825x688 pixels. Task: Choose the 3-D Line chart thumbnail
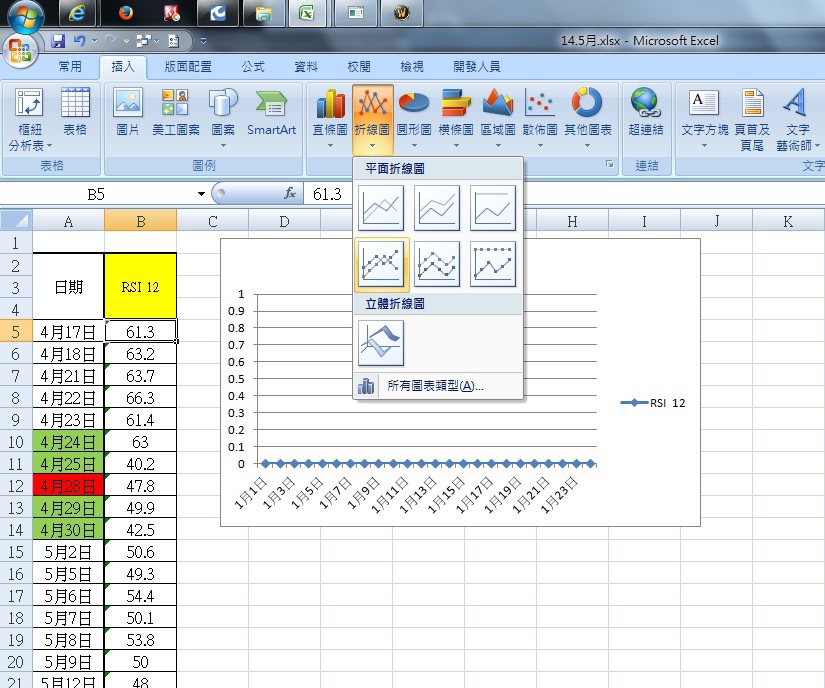click(x=381, y=343)
